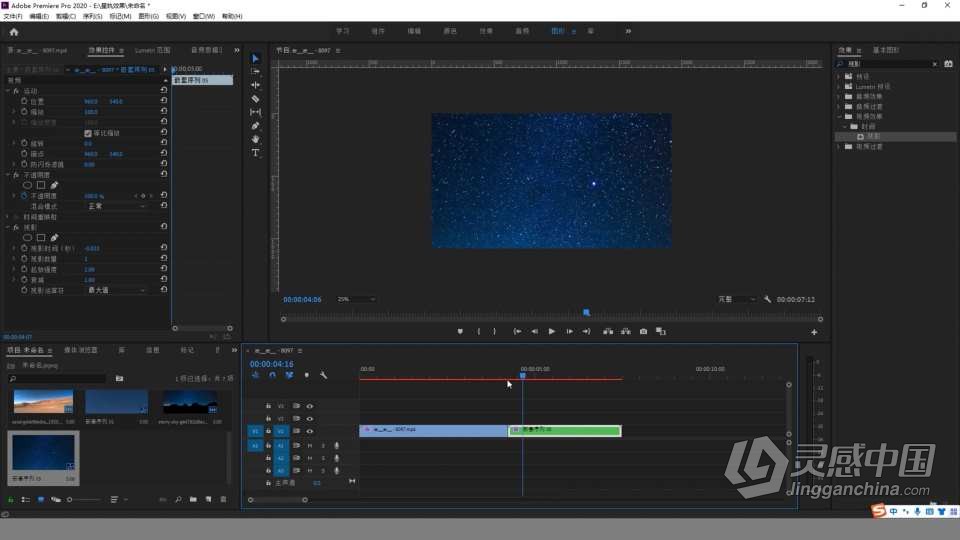This screenshot has width=960, height=540.
Task: Open the playback resolution dropdown
Action: click(x=737, y=299)
